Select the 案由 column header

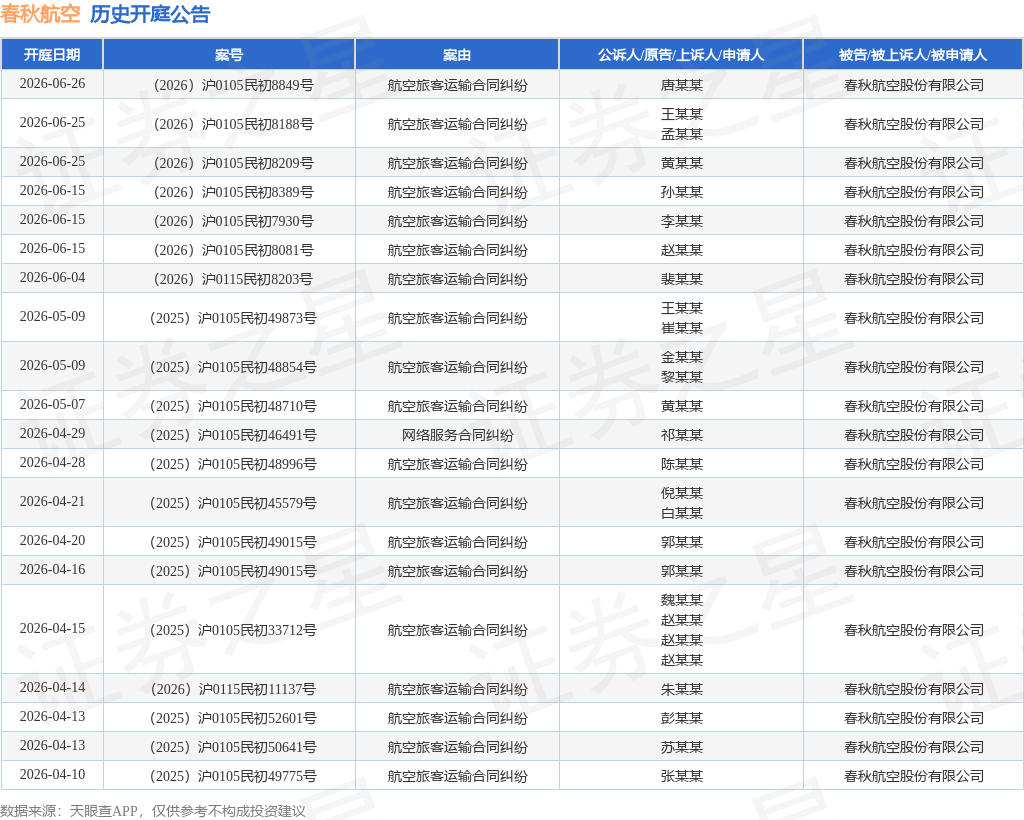tap(456, 55)
